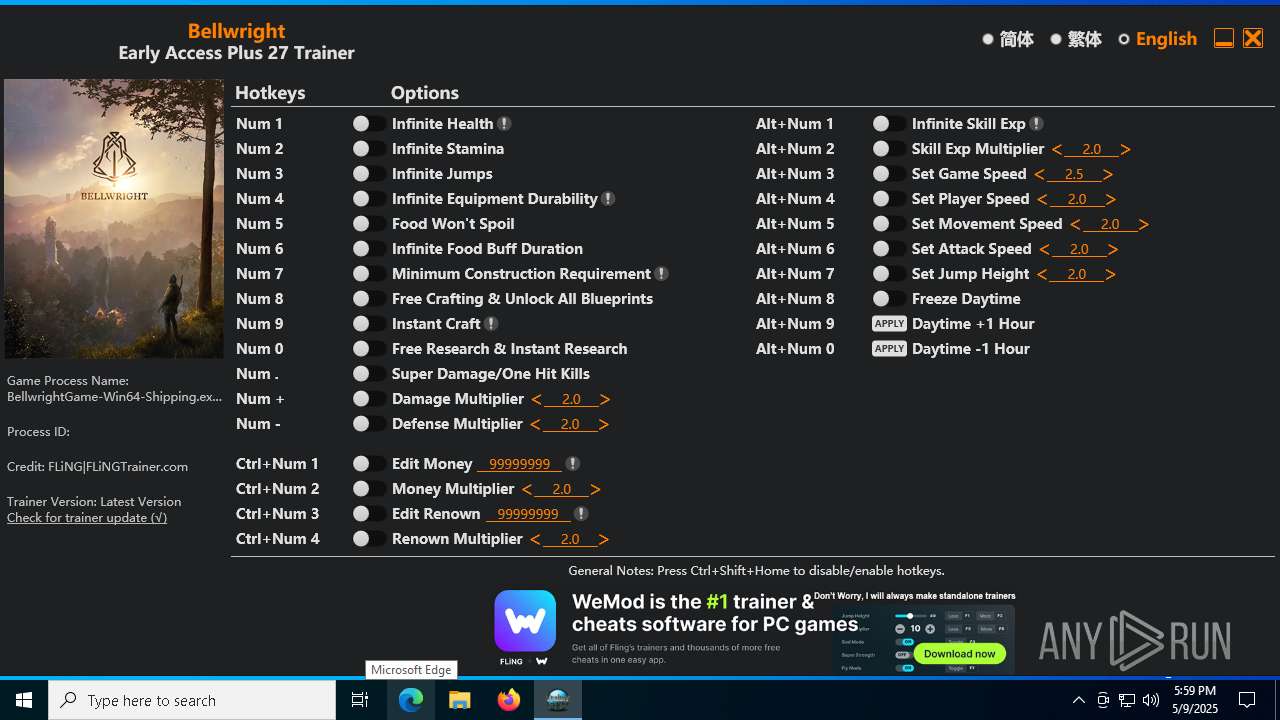The image size is (1280, 720).
Task: Increase the Set Movement Speed value
Action: coord(1143,224)
